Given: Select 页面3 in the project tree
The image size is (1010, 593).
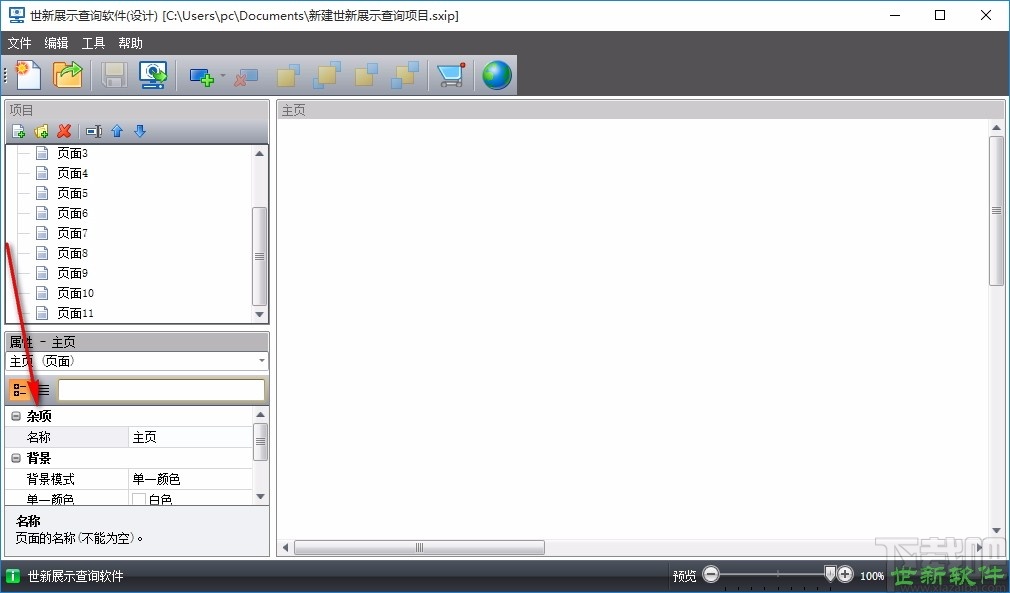Looking at the screenshot, I should pos(72,153).
